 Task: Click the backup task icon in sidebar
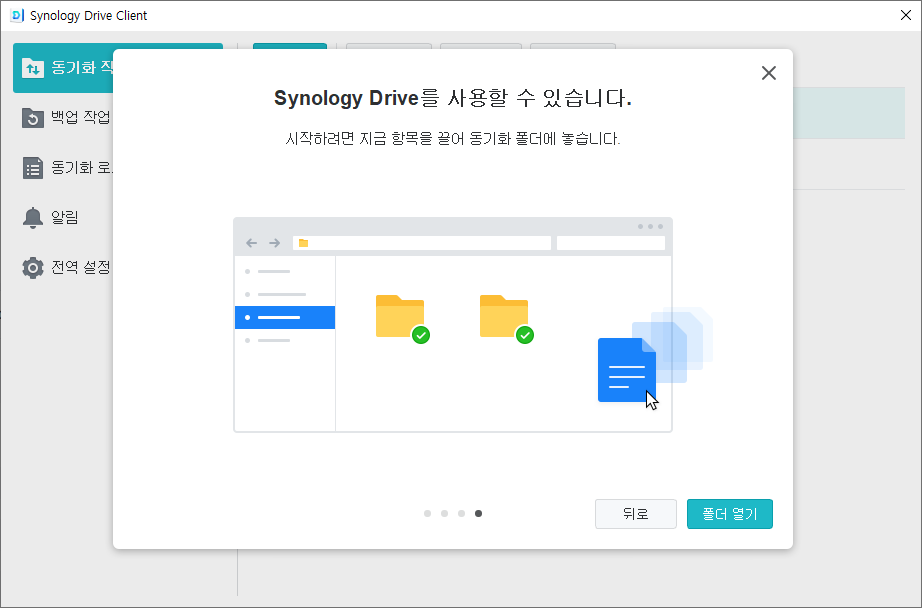pyautogui.click(x=33, y=118)
